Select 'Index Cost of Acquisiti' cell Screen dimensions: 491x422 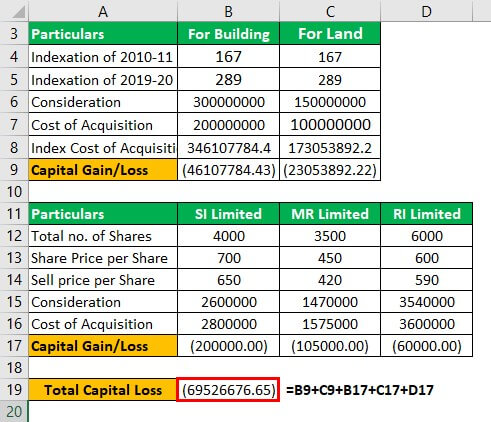click(103, 147)
